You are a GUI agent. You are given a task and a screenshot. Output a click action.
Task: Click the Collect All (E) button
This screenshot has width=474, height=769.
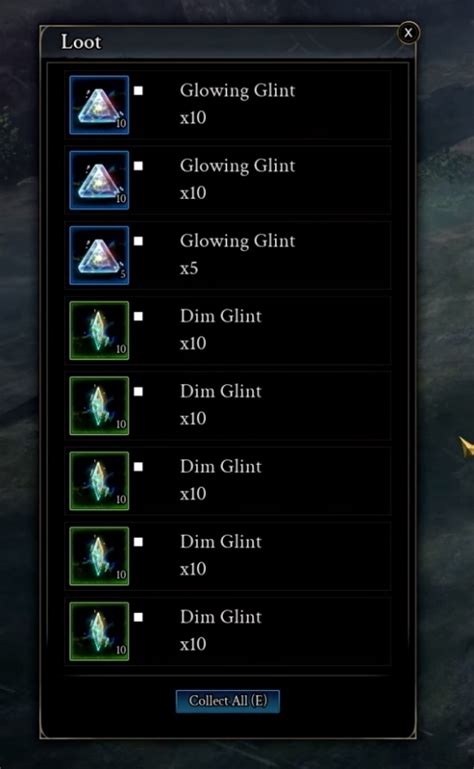click(228, 701)
